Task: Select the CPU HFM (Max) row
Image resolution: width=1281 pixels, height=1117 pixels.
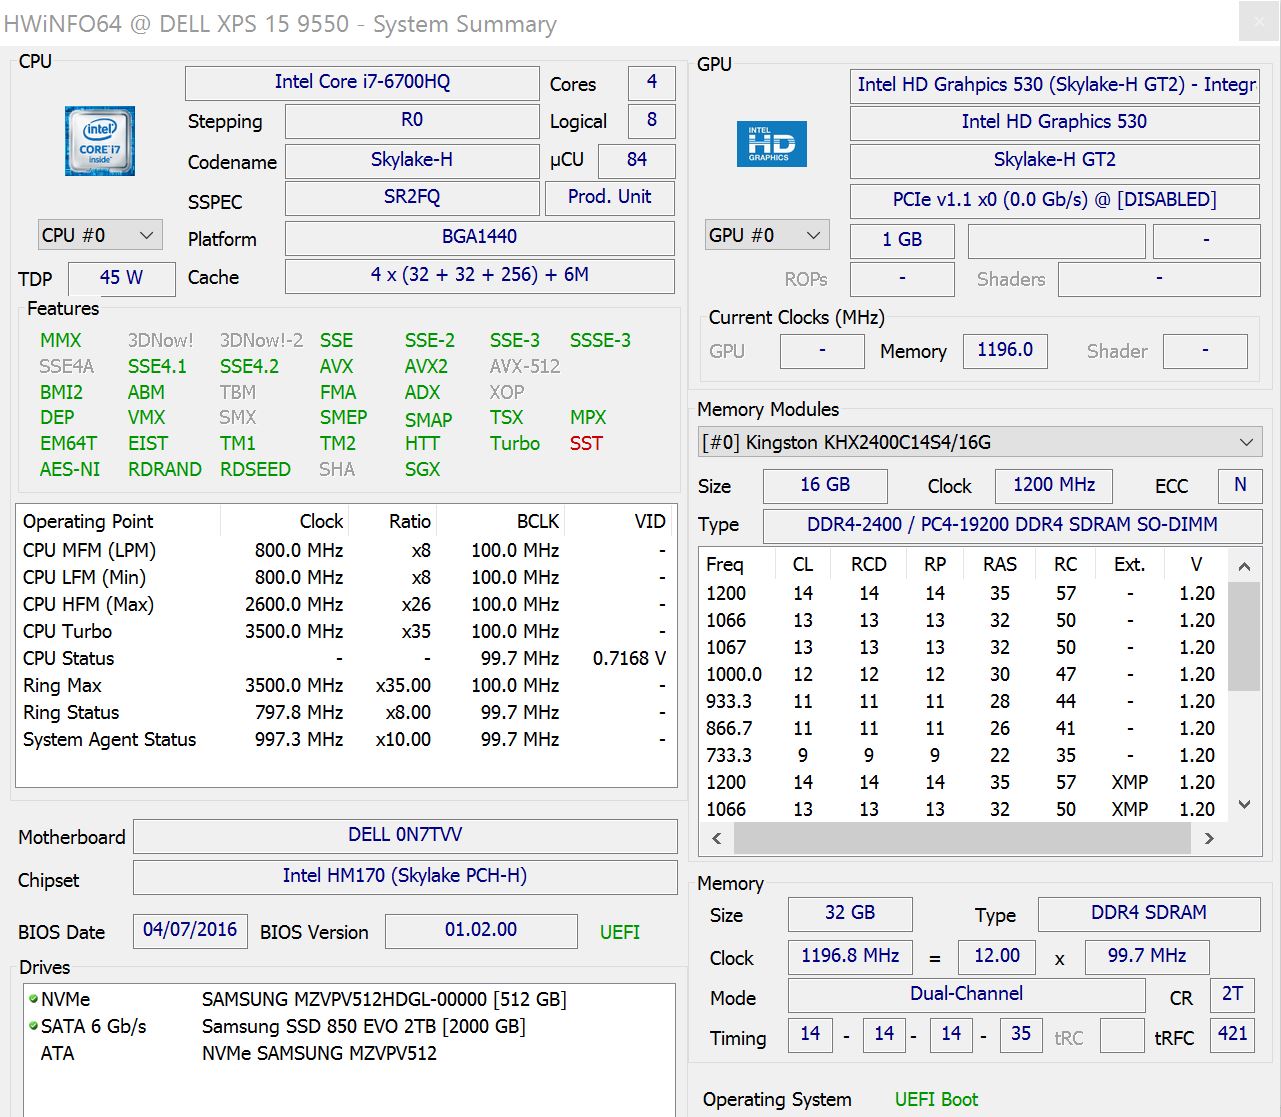Action: coord(345,604)
